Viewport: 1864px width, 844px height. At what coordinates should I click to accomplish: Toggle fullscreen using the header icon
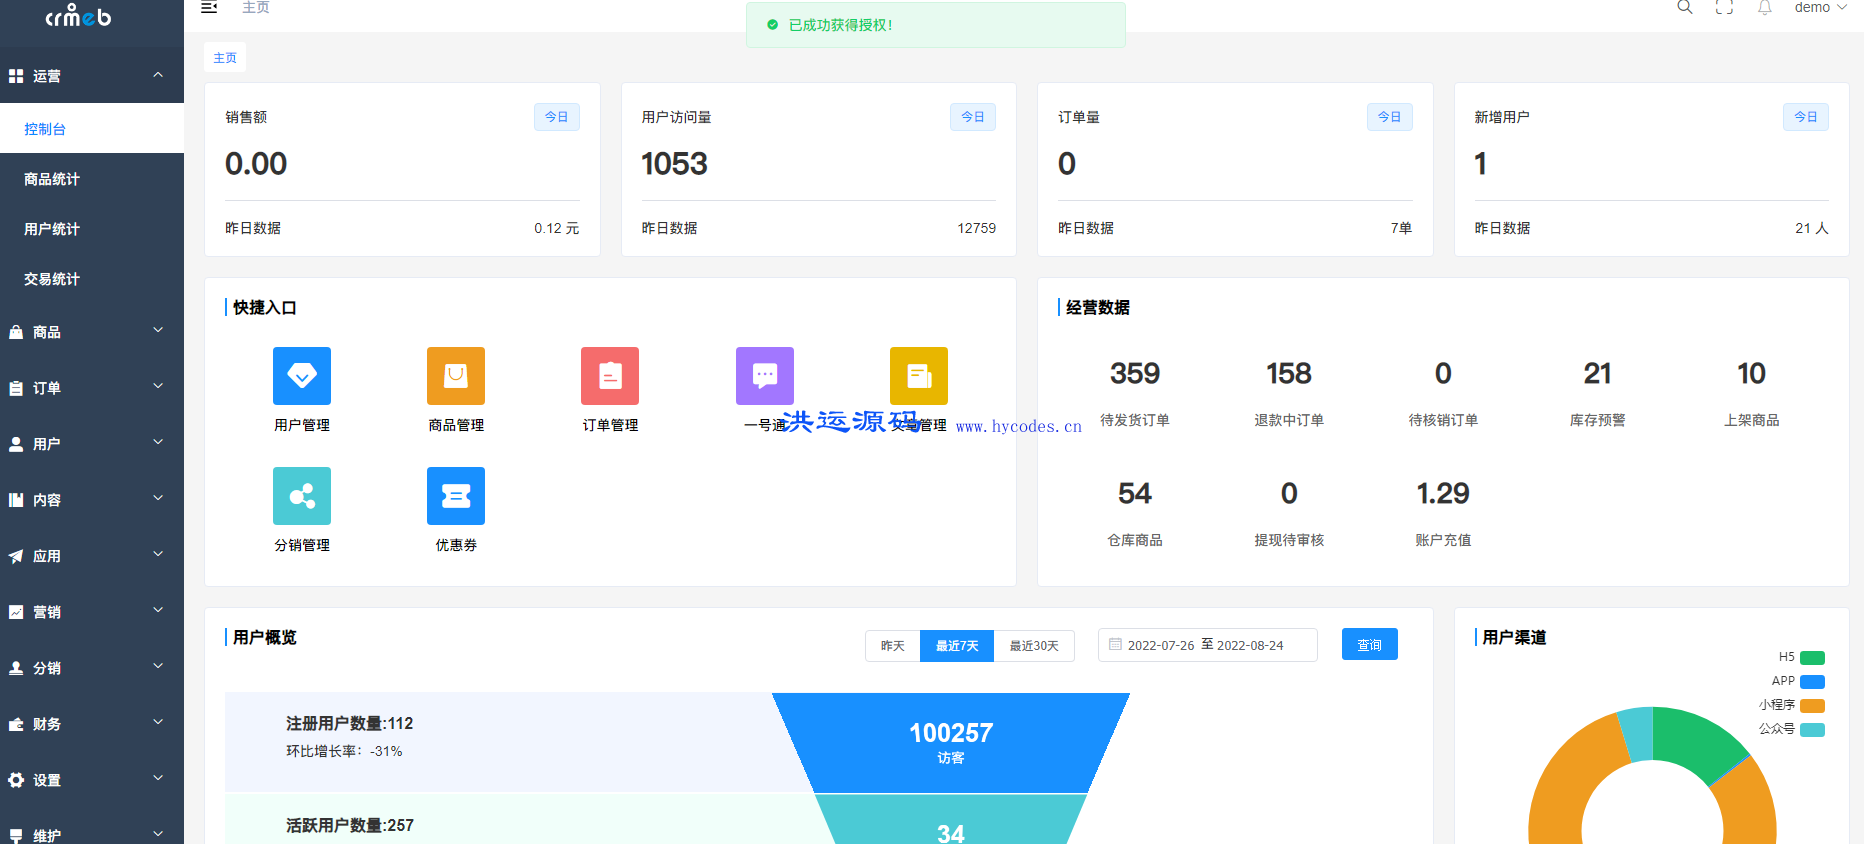pos(1725,7)
